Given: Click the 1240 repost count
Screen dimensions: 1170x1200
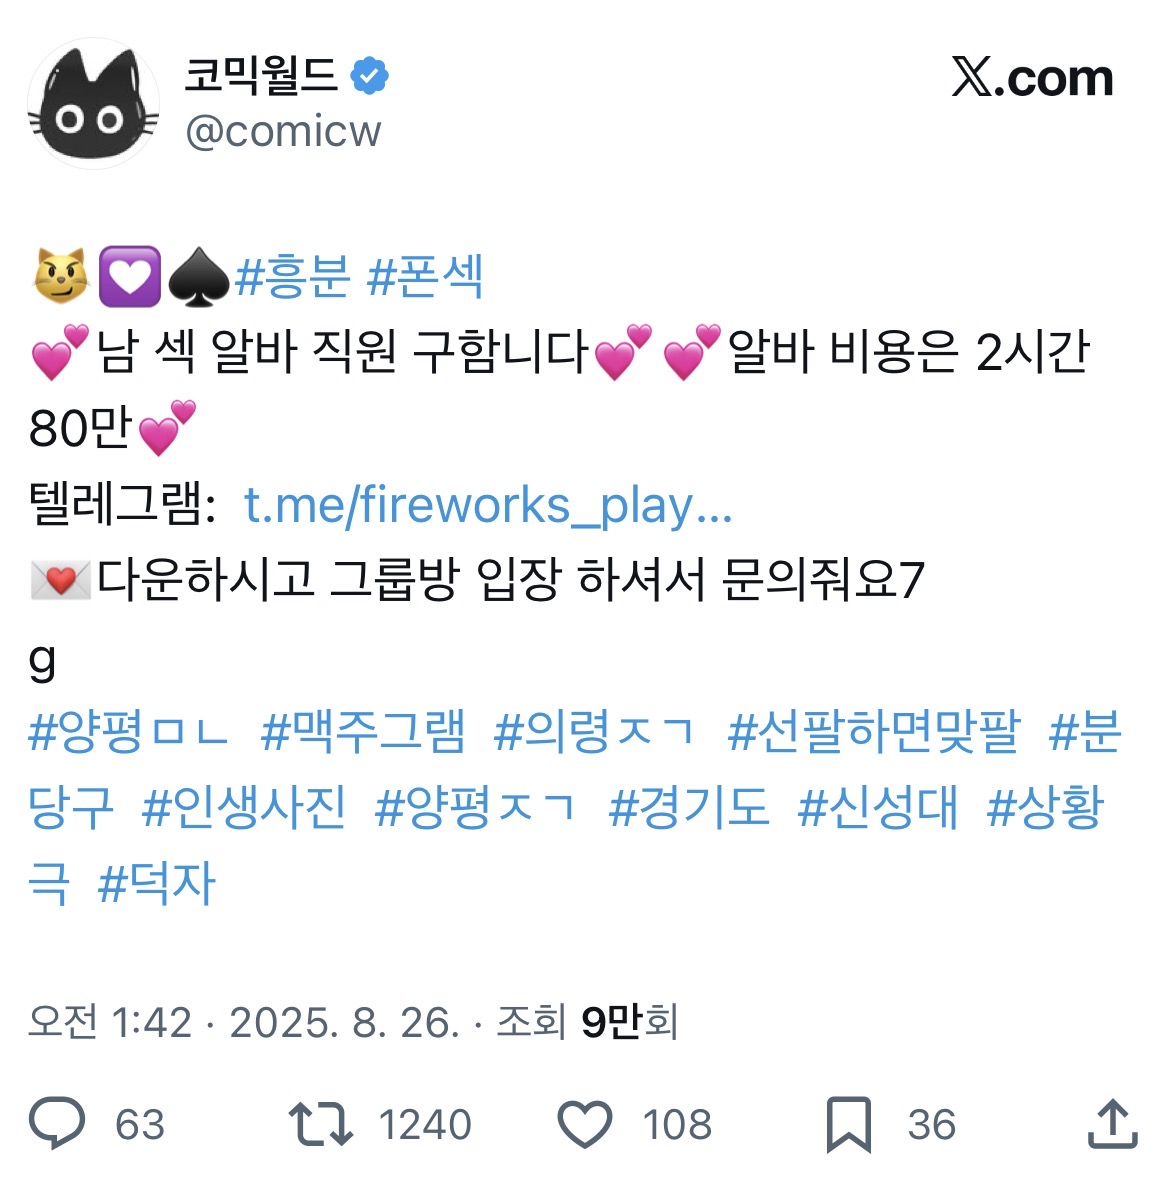Looking at the screenshot, I should point(425,1125).
